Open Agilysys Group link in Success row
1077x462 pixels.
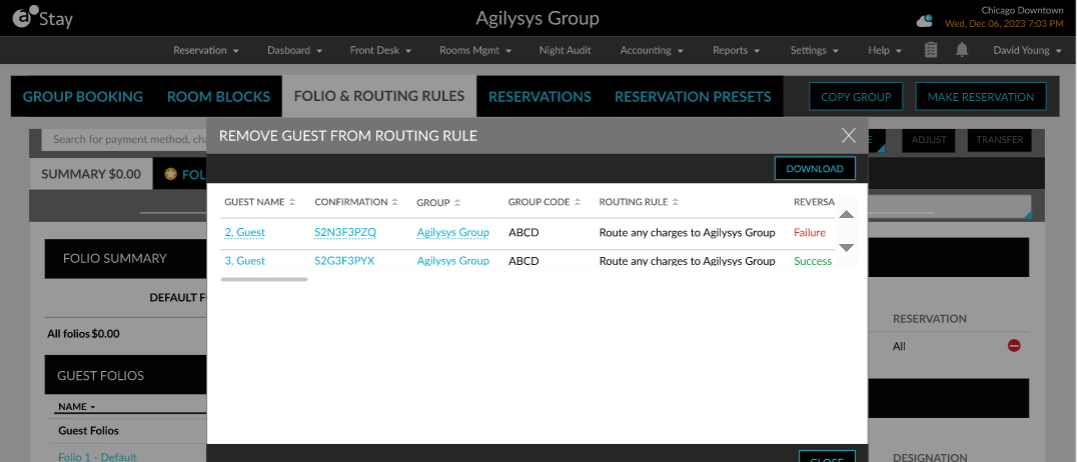point(453,261)
